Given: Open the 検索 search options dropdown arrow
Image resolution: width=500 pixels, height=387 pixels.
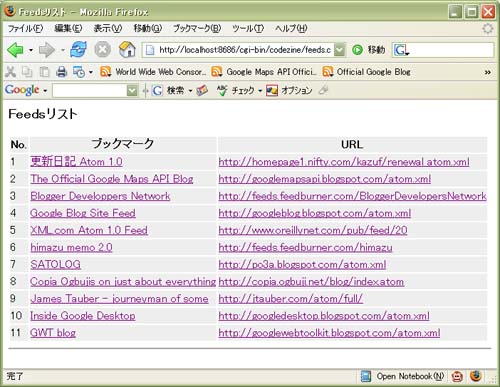Looking at the screenshot, I should click(x=190, y=91).
